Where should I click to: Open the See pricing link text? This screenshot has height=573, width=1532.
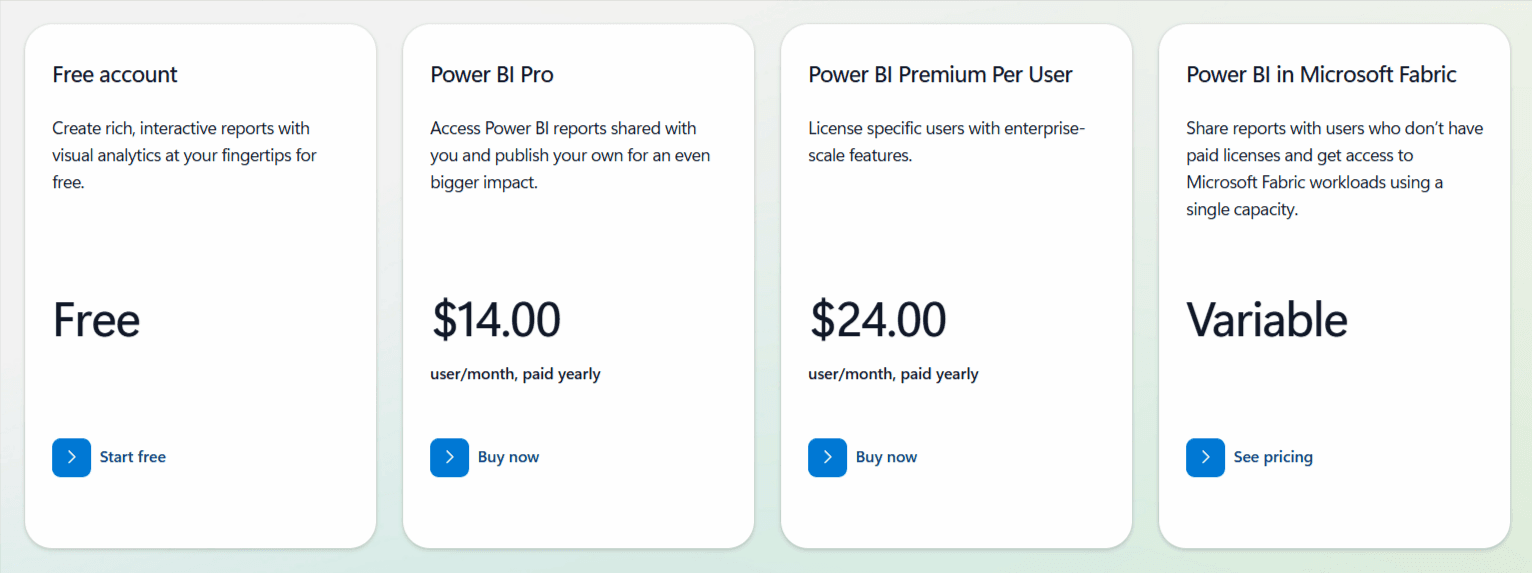pos(1273,457)
